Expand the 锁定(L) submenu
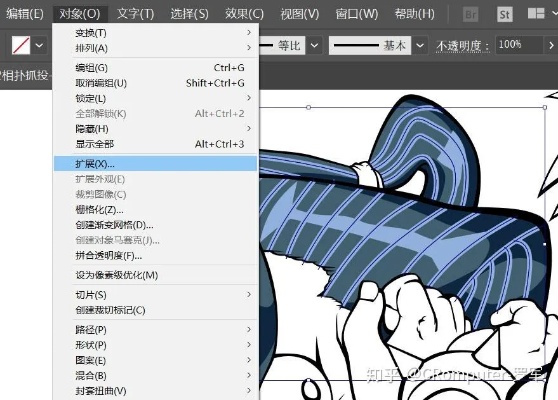 coord(155,98)
